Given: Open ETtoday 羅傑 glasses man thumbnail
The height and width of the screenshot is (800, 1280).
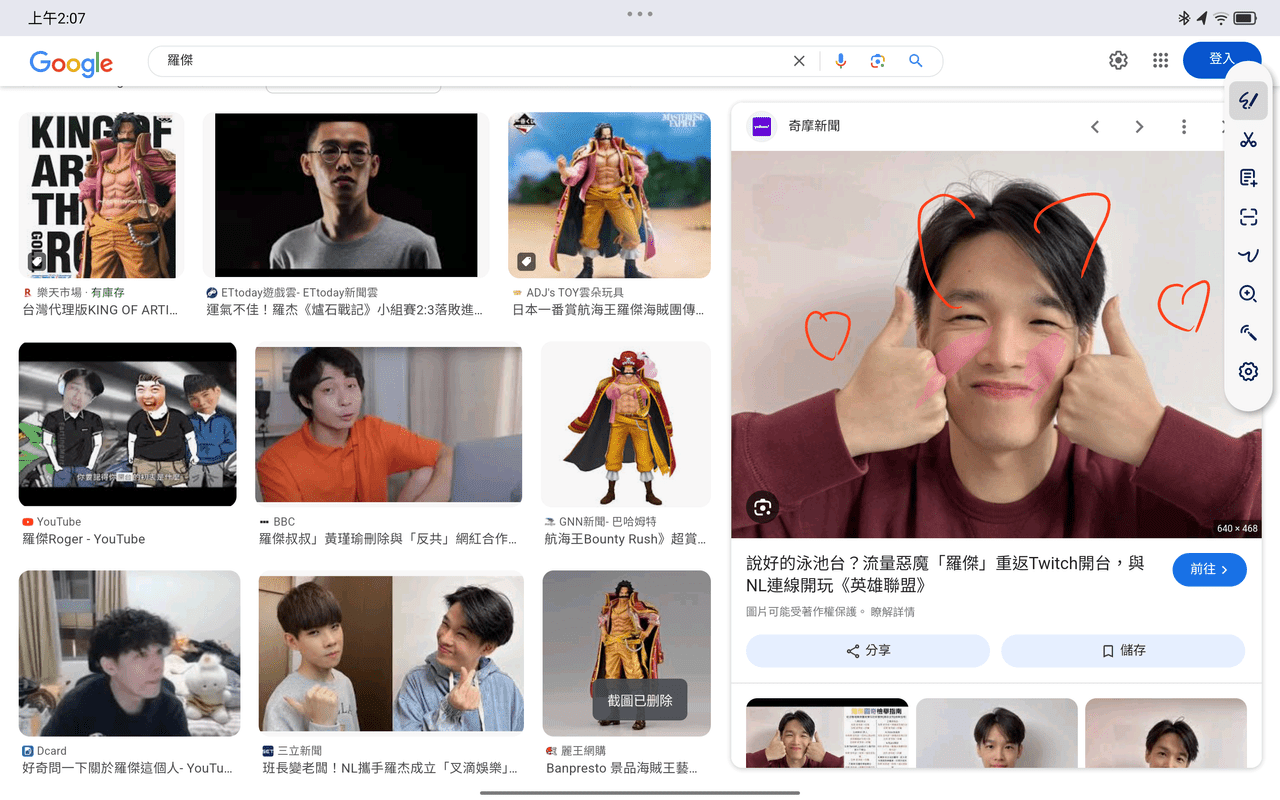Looking at the screenshot, I should click(346, 195).
